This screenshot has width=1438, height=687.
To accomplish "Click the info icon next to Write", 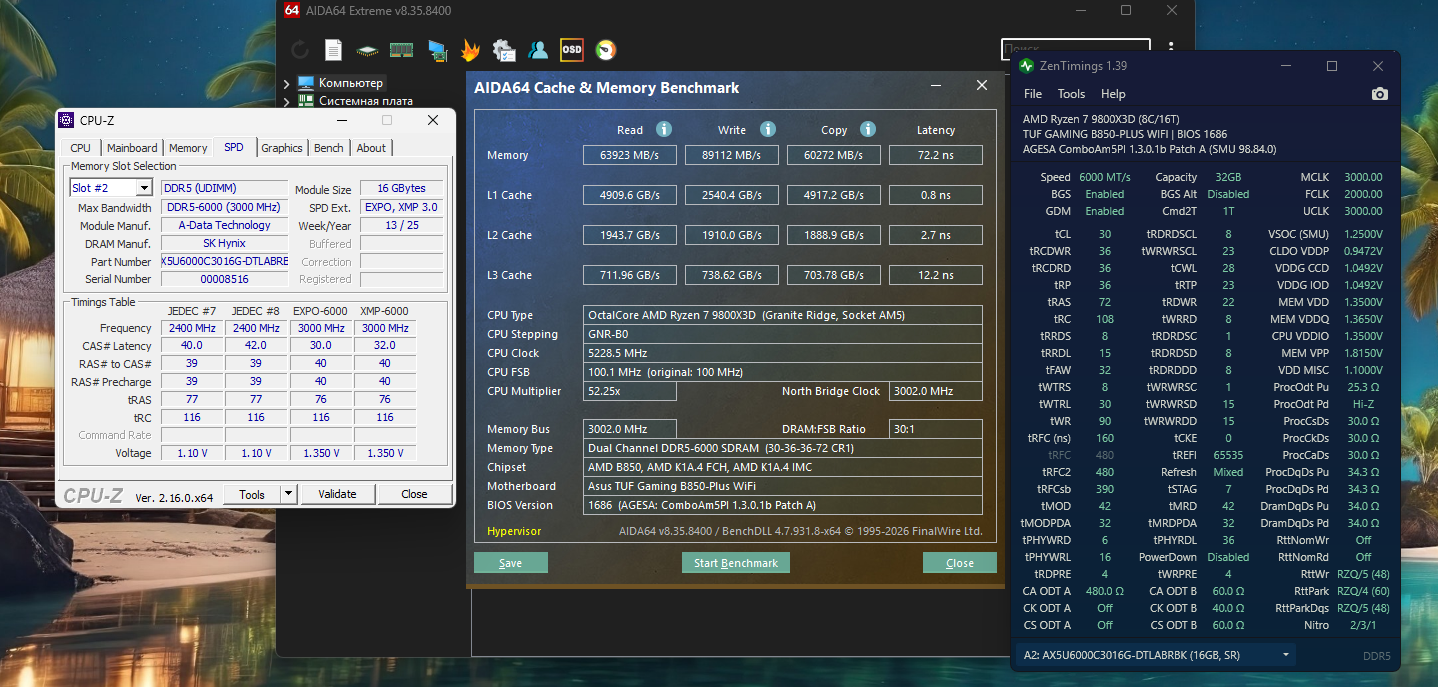I will [768, 129].
